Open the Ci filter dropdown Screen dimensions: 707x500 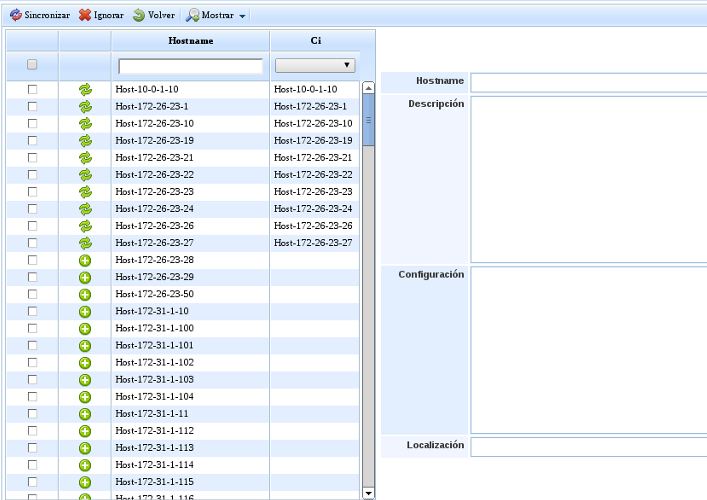tap(316, 65)
